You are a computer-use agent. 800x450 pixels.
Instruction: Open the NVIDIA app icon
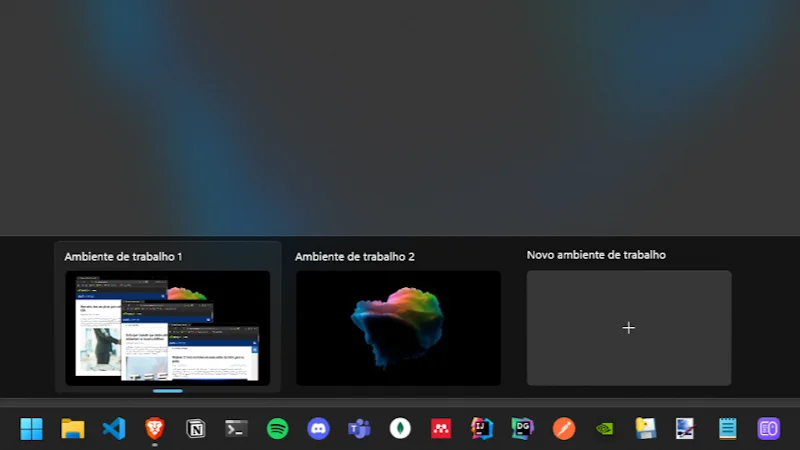[x=604, y=429]
